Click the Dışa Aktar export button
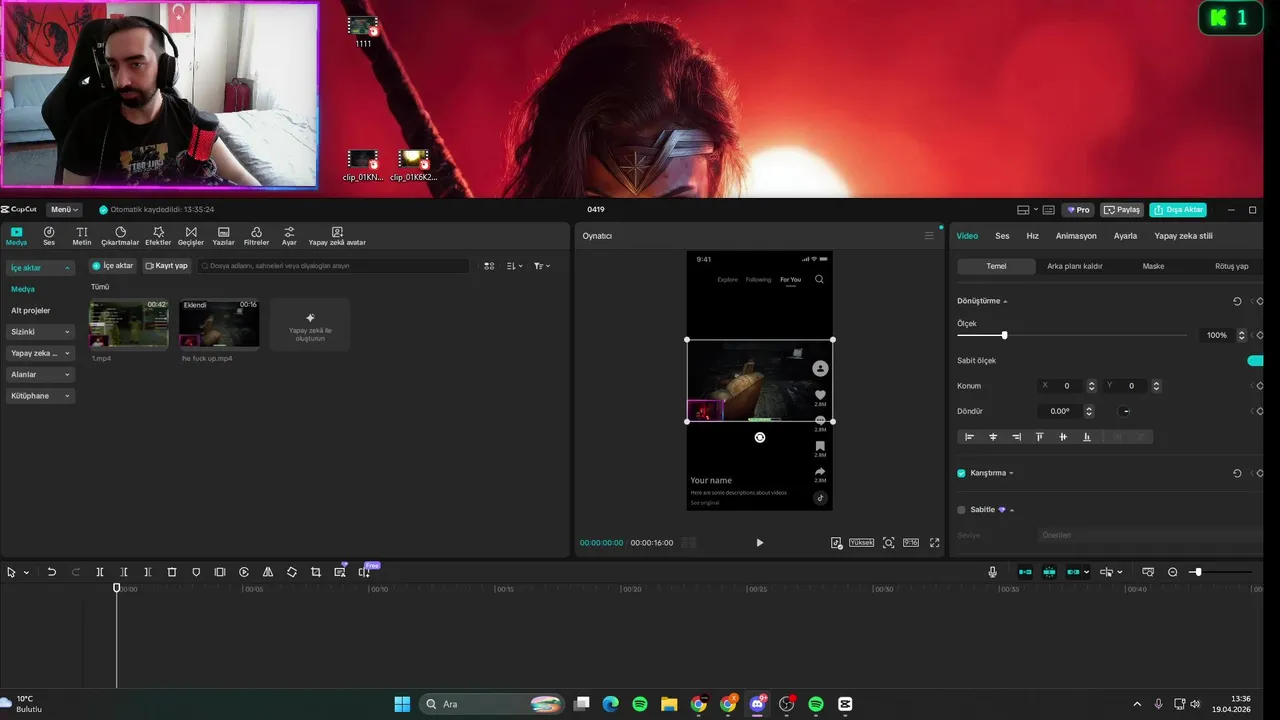 1178,210
